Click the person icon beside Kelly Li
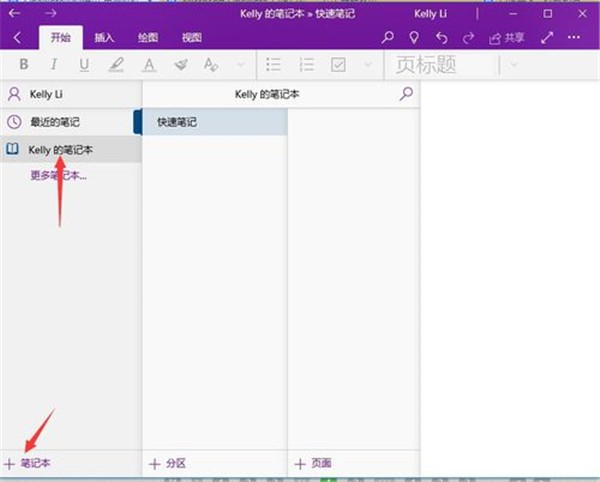 [x=14, y=94]
